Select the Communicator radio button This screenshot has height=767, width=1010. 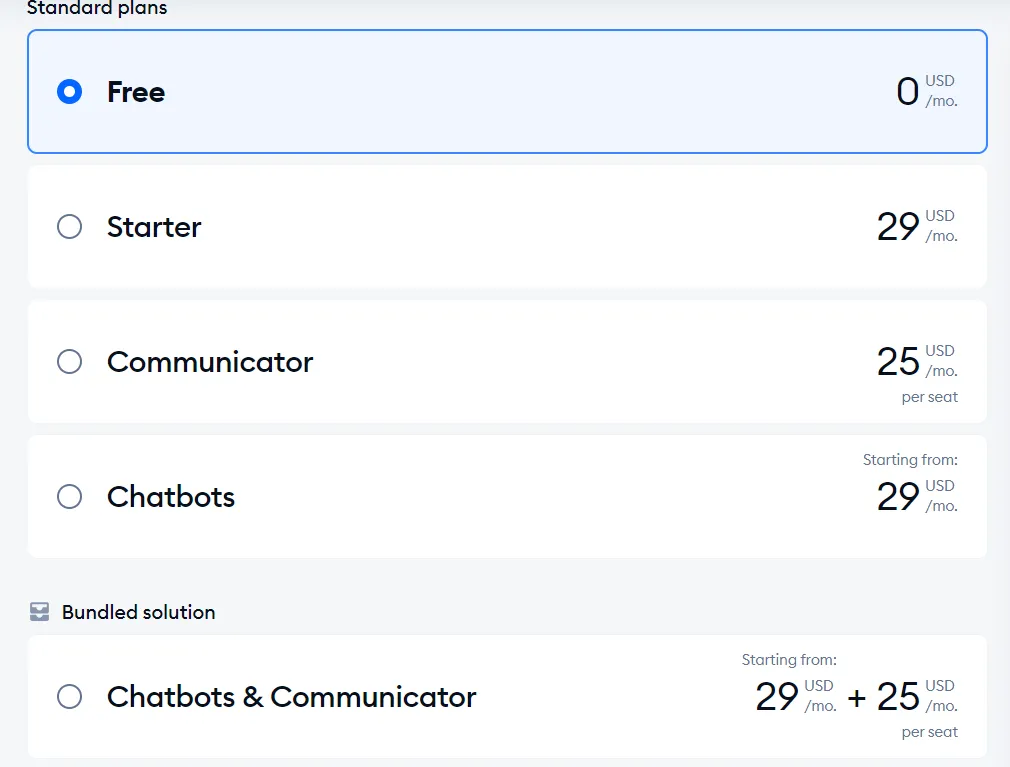click(x=70, y=362)
